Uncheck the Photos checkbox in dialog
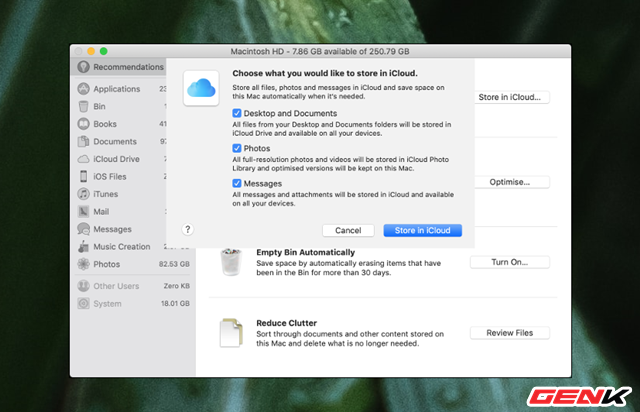Image resolution: width=640 pixels, height=412 pixels. 237,148
